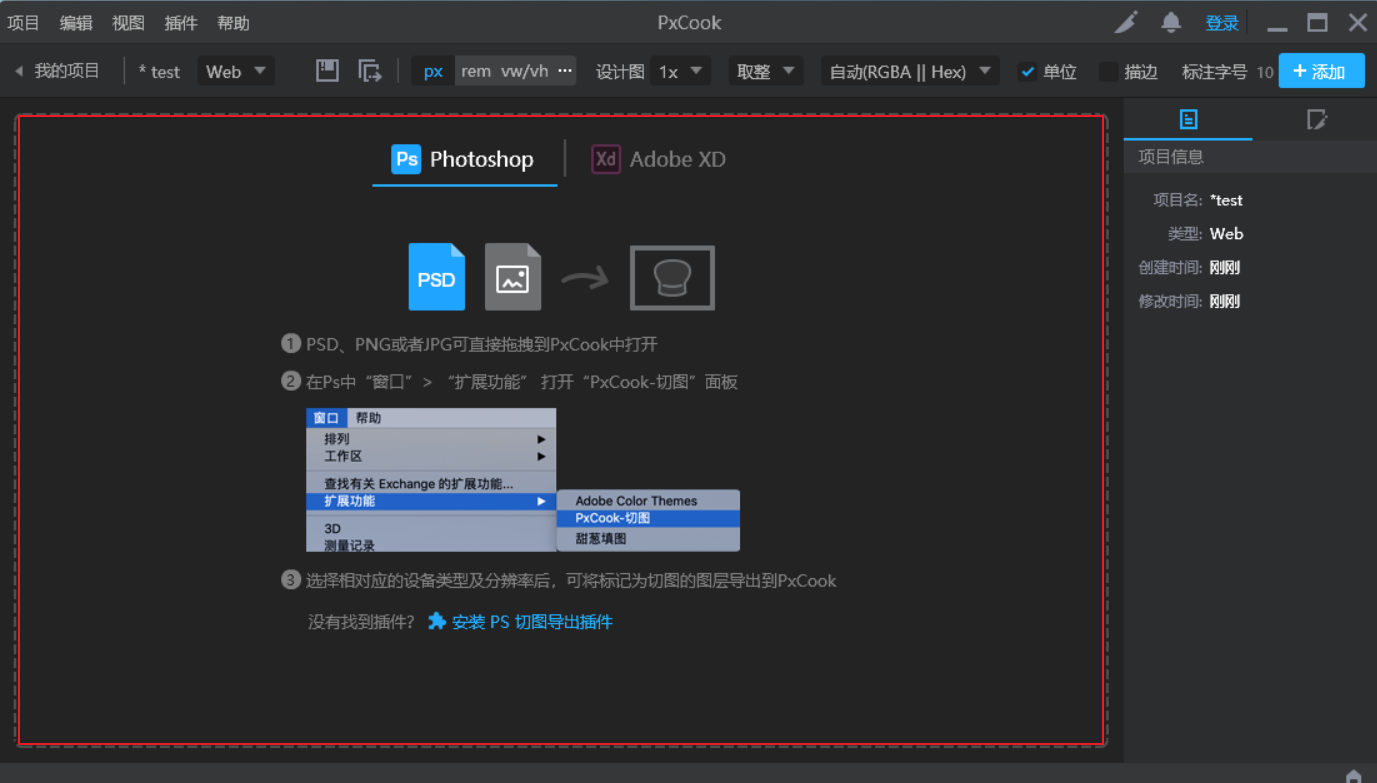Open the 编辑 menu
This screenshot has width=1377, height=783.
point(76,23)
